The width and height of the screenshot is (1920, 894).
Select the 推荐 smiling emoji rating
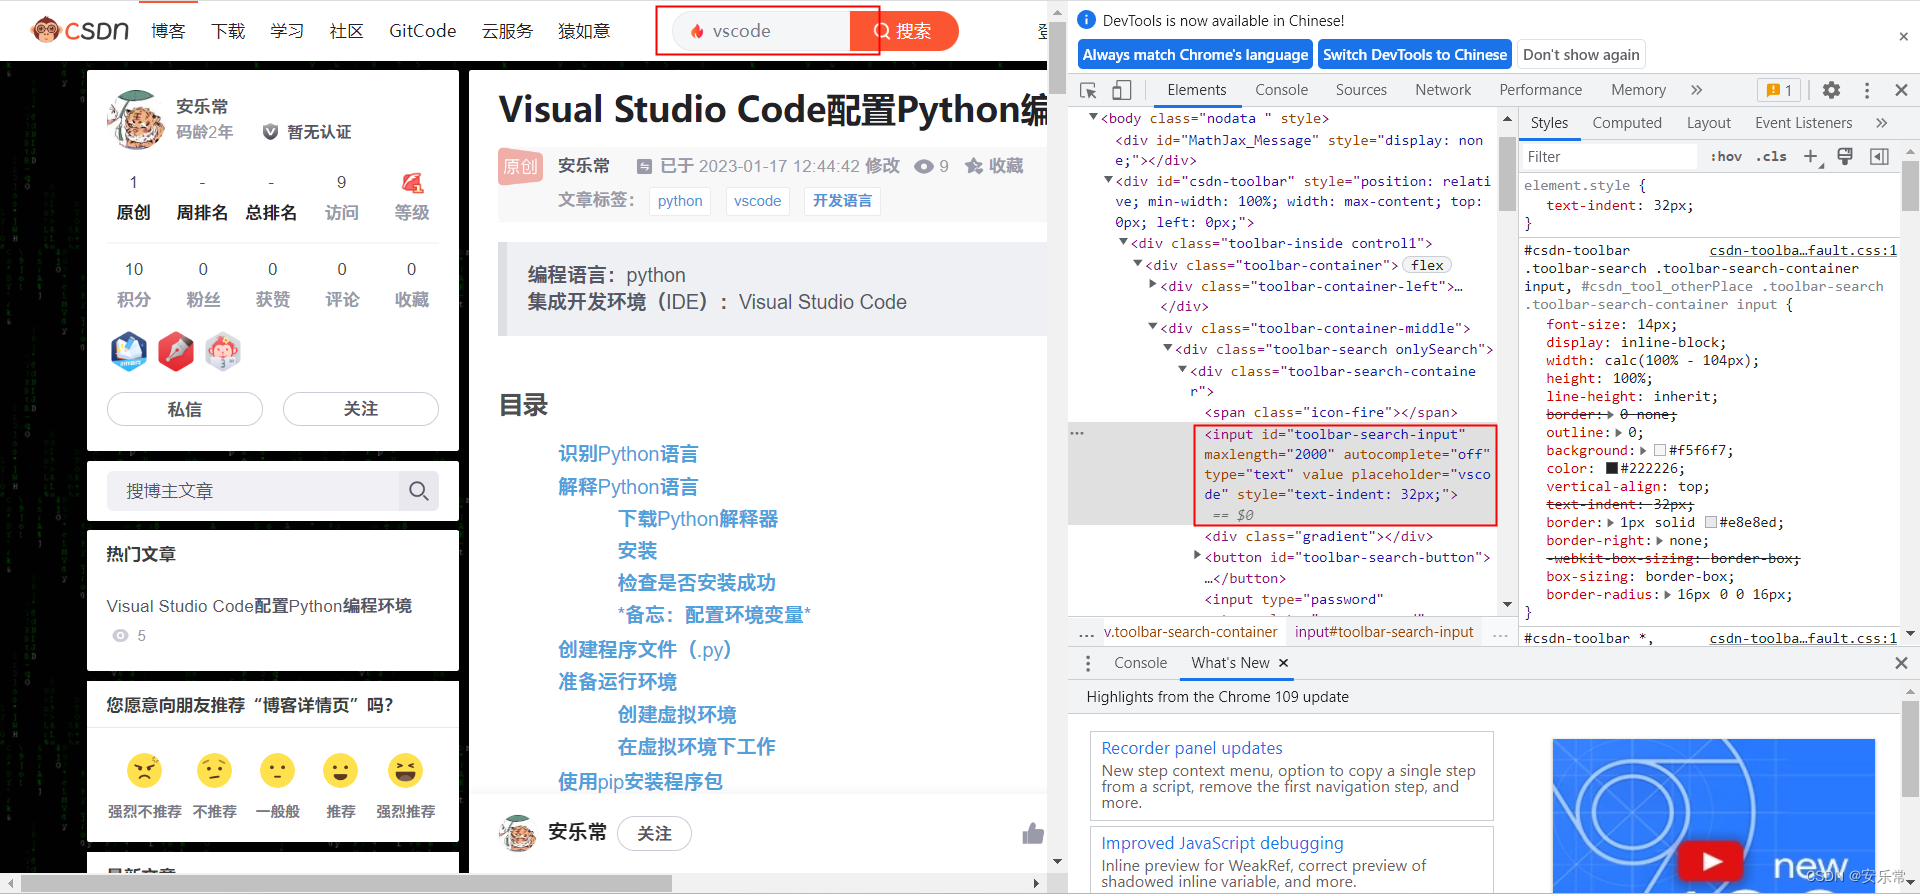pyautogui.click(x=341, y=770)
